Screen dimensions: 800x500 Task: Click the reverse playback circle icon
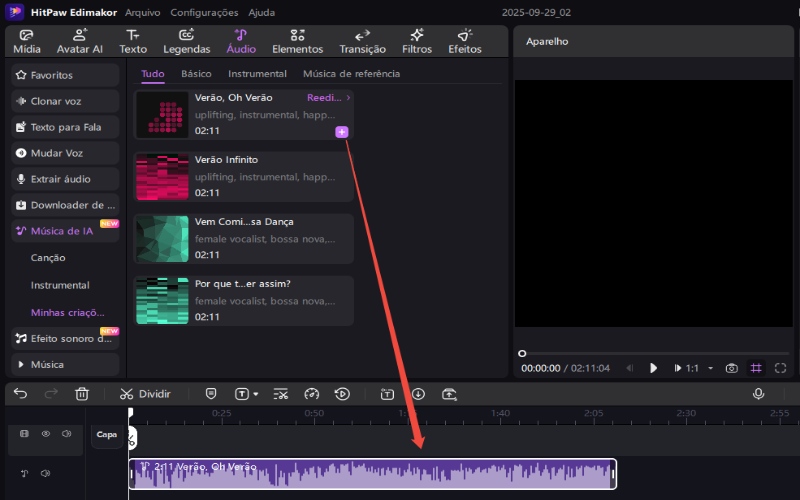342,394
